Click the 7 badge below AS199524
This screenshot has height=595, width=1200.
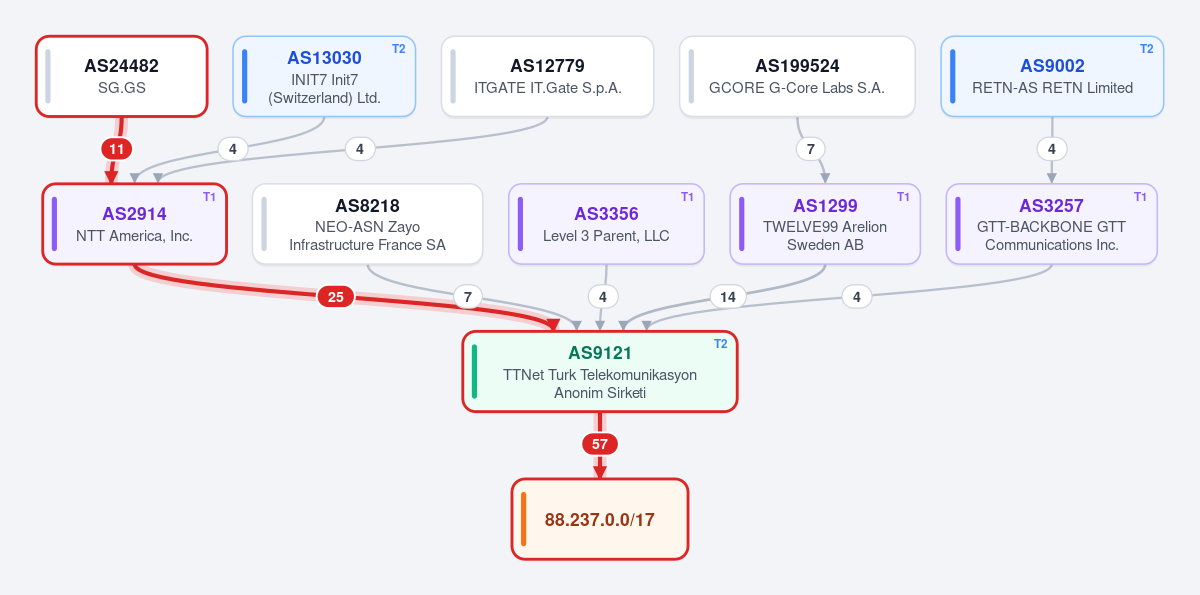[x=811, y=149]
